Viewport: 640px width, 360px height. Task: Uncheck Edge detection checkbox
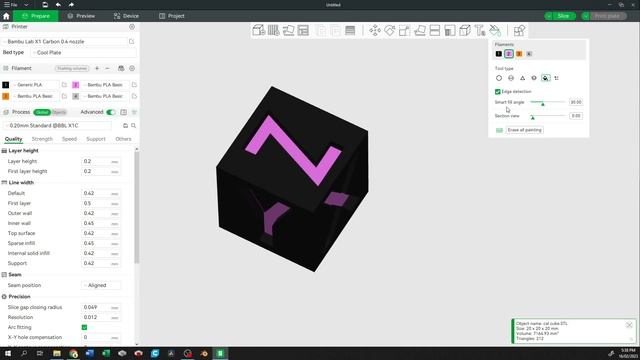click(x=498, y=91)
